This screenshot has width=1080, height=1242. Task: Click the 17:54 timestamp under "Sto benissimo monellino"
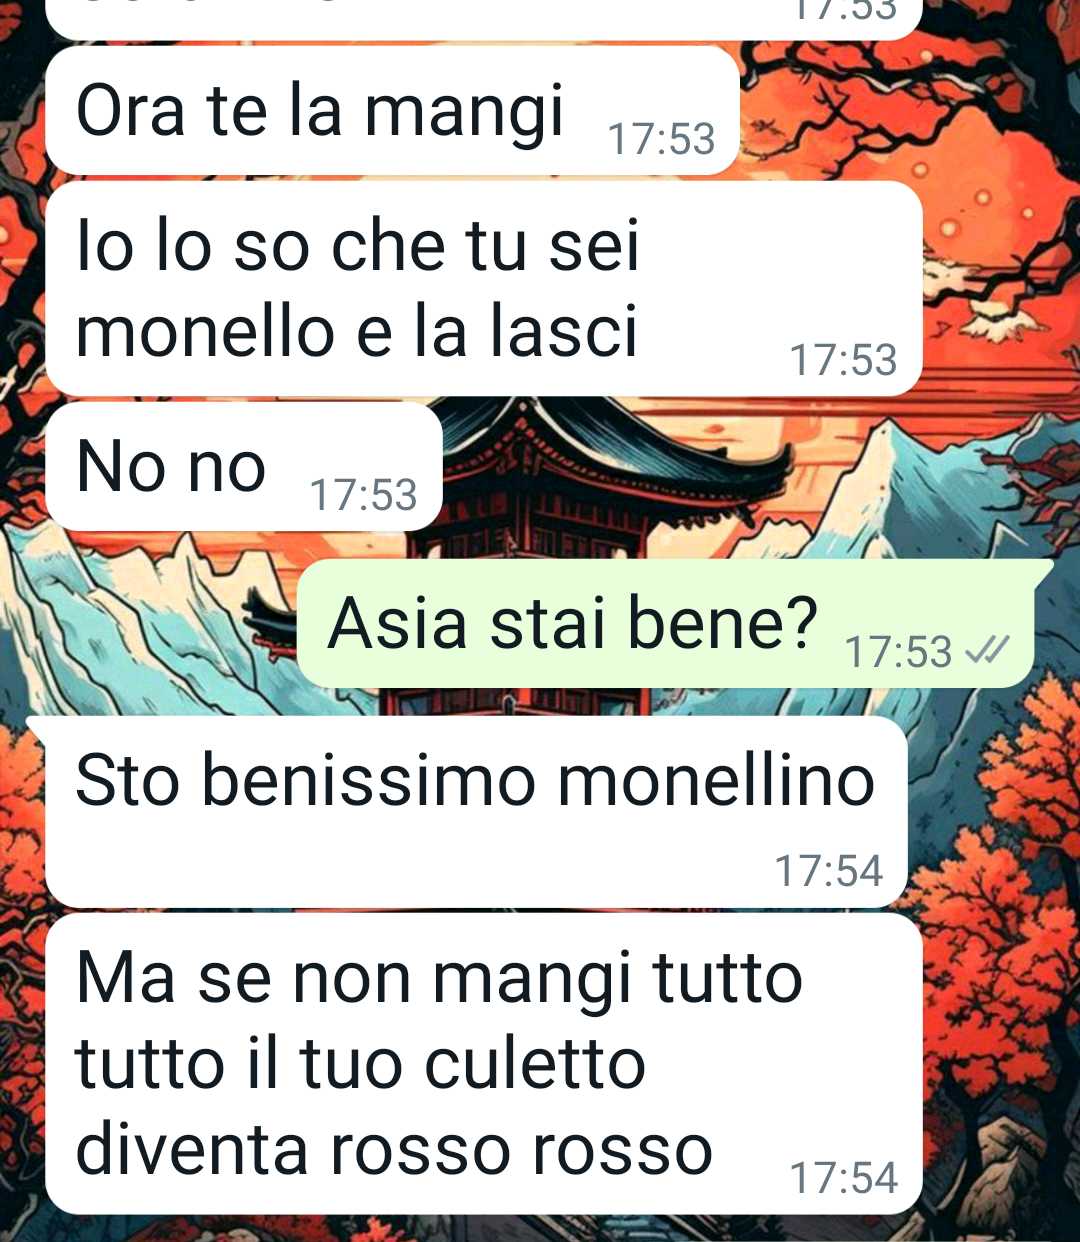coord(829,870)
